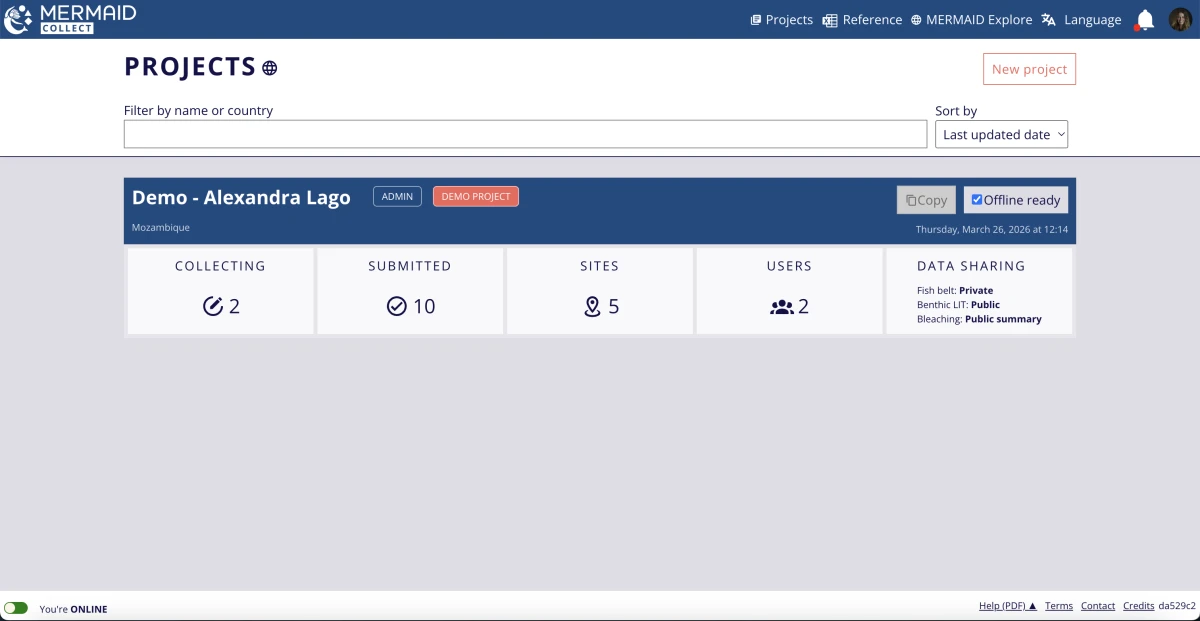
Task: Open the Collecting card
Action: 220,291
